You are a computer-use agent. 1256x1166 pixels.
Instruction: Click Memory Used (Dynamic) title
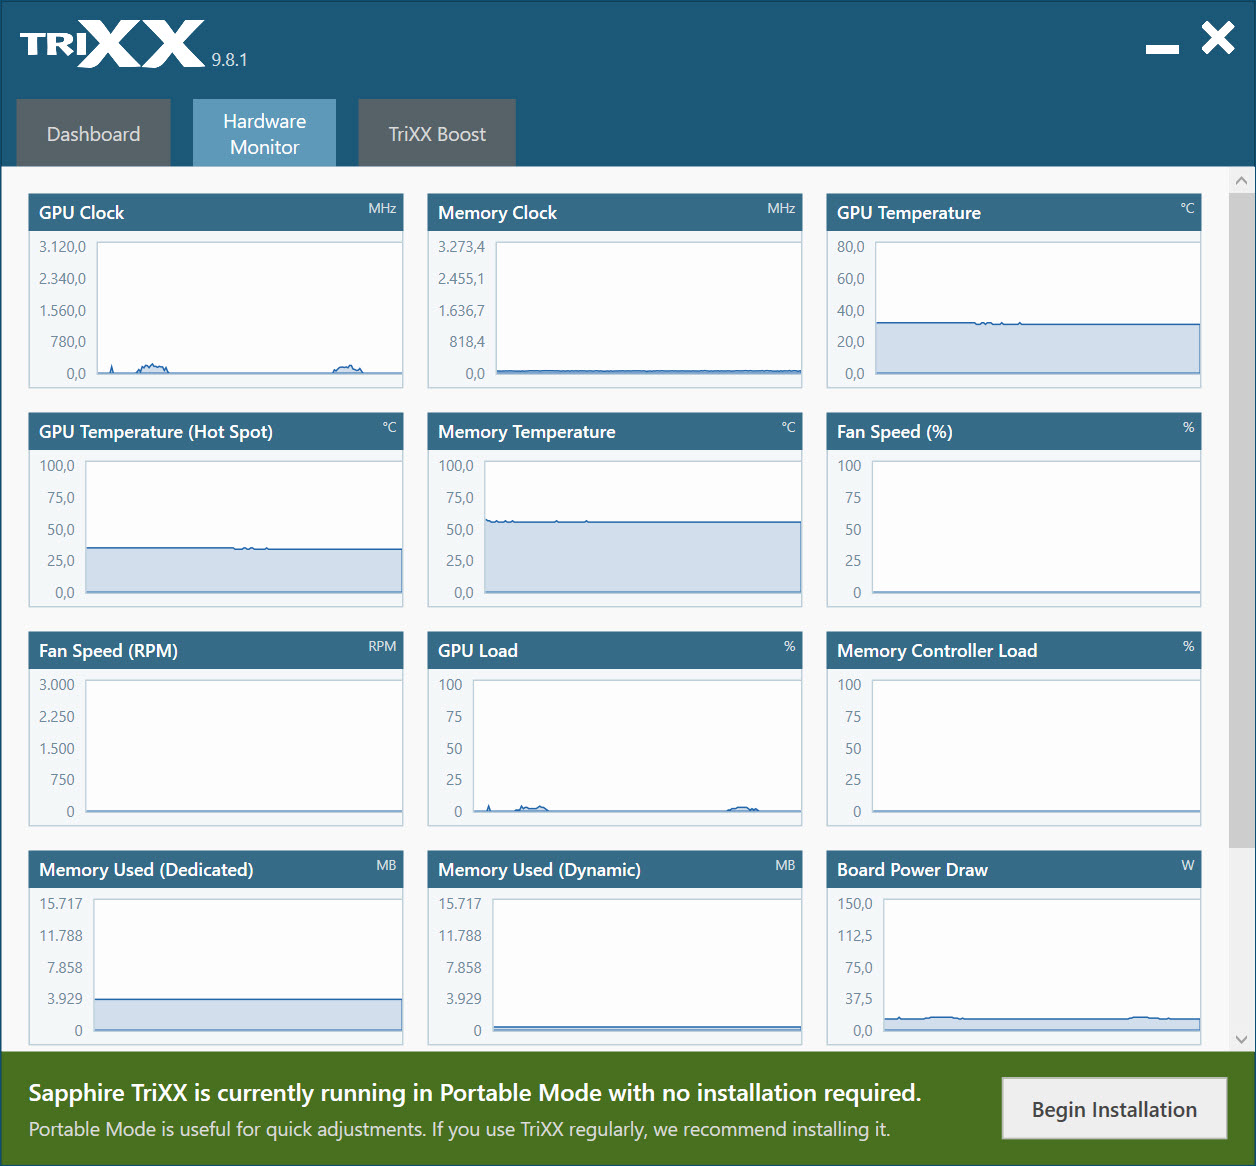[539, 870]
